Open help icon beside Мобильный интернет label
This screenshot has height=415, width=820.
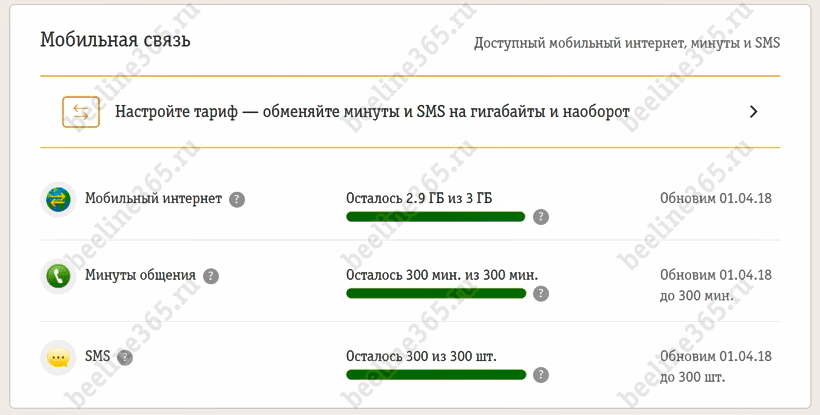[237, 199]
